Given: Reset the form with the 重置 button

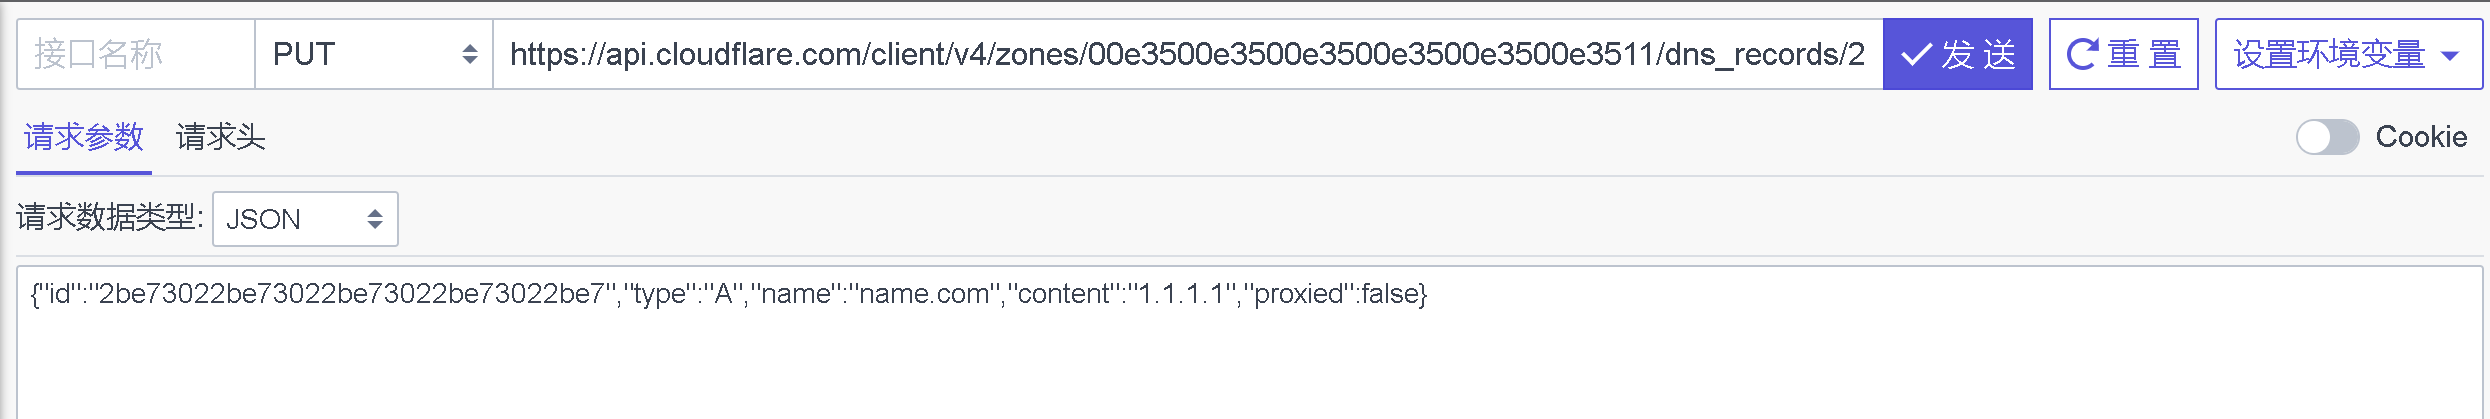Looking at the screenshot, I should [2124, 54].
